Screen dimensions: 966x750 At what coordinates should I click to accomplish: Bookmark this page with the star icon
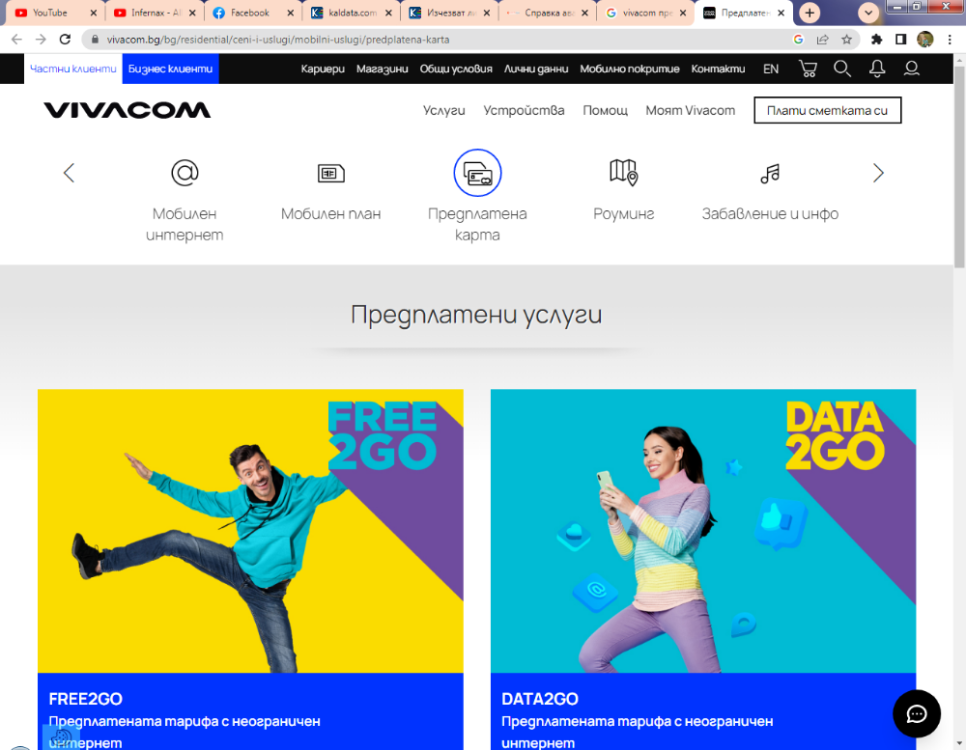click(x=846, y=39)
